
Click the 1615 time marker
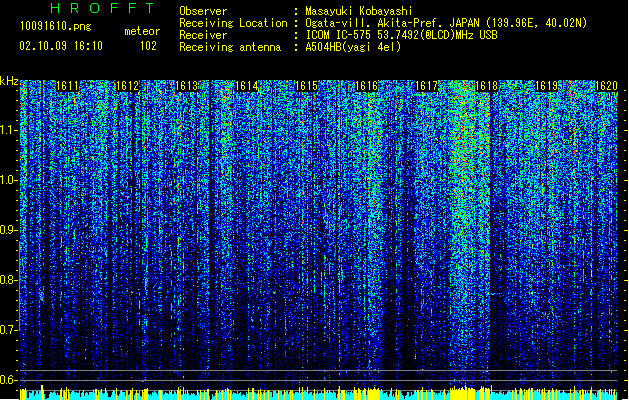(306, 86)
